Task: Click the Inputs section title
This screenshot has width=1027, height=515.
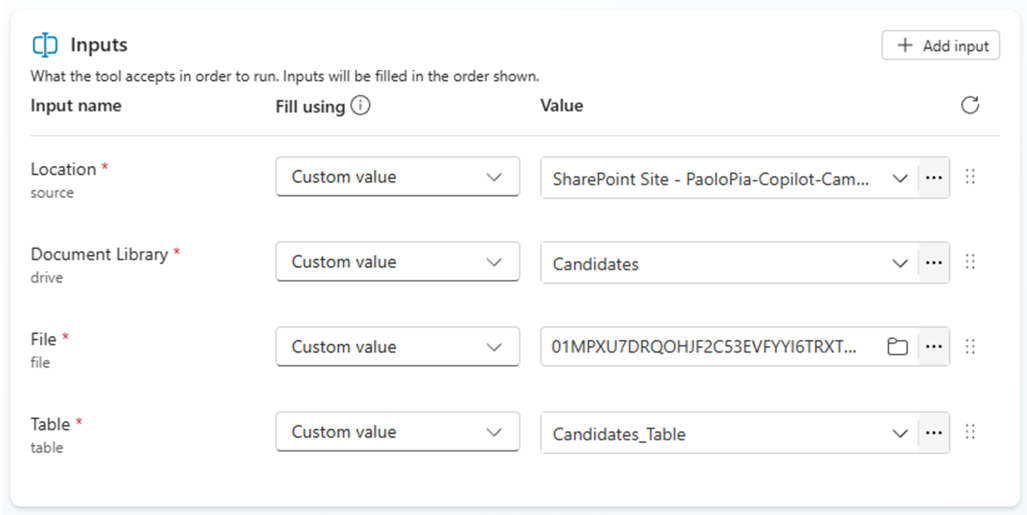Action: [99, 45]
